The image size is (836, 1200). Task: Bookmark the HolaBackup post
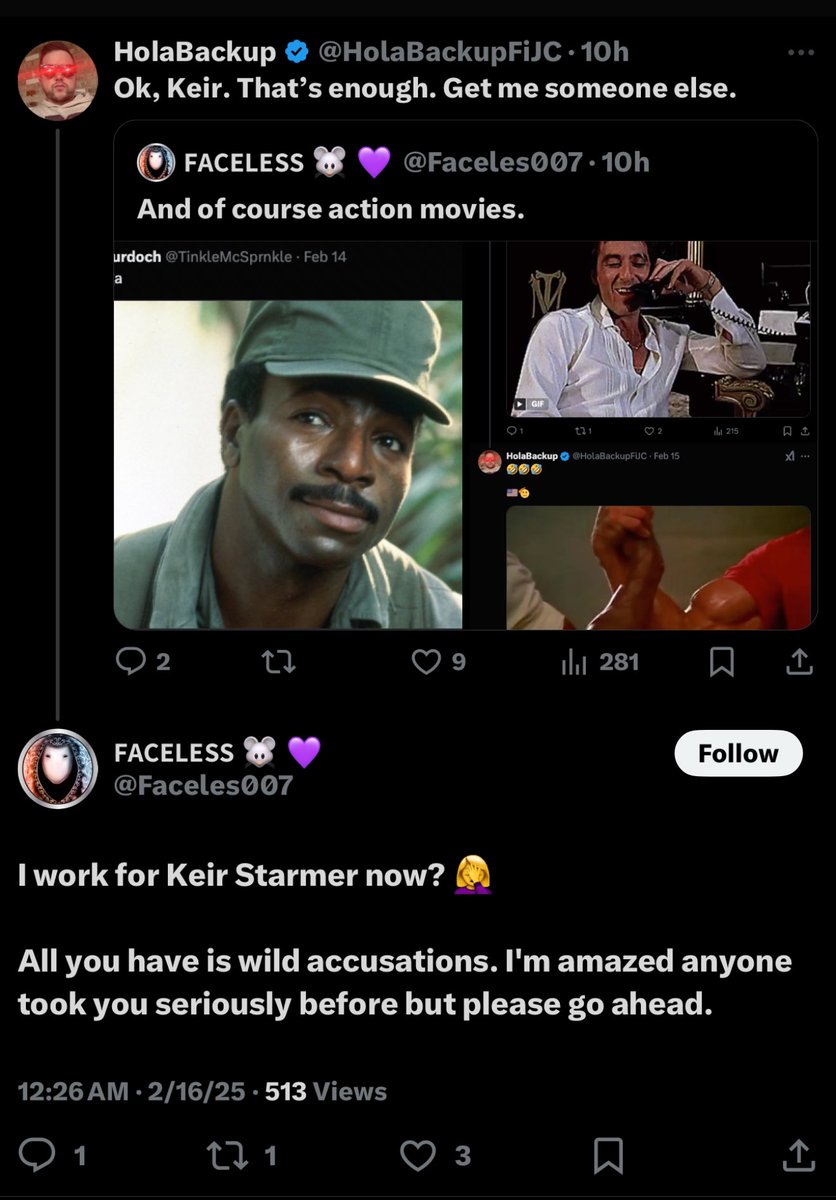pos(721,662)
